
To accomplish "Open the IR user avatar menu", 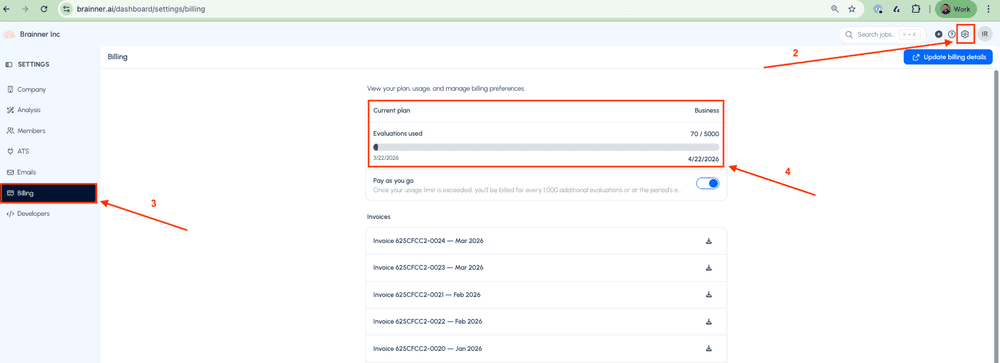I will pyautogui.click(x=985, y=34).
